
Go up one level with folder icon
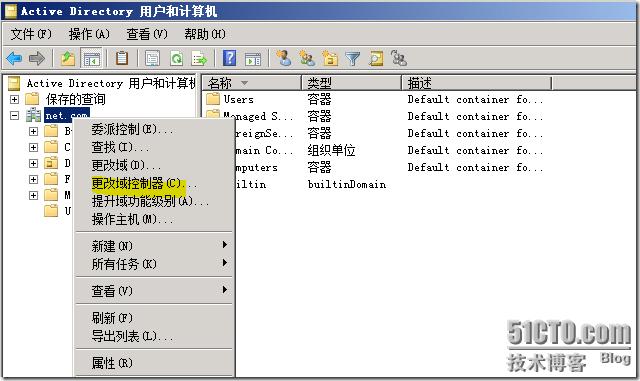tap(68, 58)
